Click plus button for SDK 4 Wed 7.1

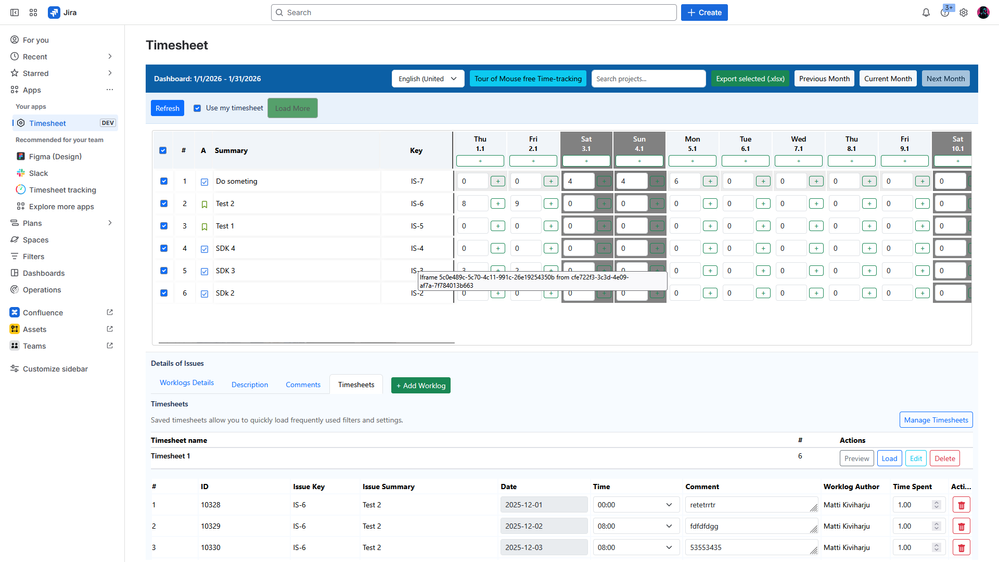tap(816, 248)
